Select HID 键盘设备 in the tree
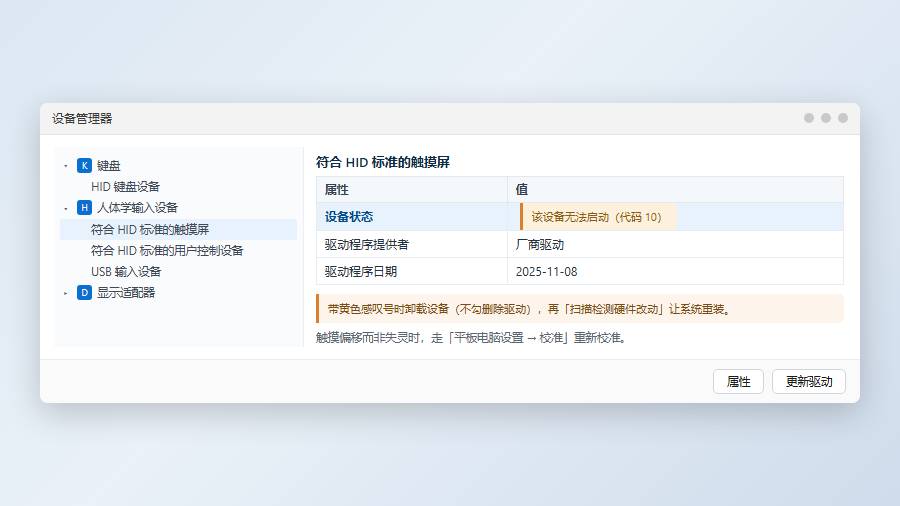Screen dimensions: 900x506 coord(125,187)
